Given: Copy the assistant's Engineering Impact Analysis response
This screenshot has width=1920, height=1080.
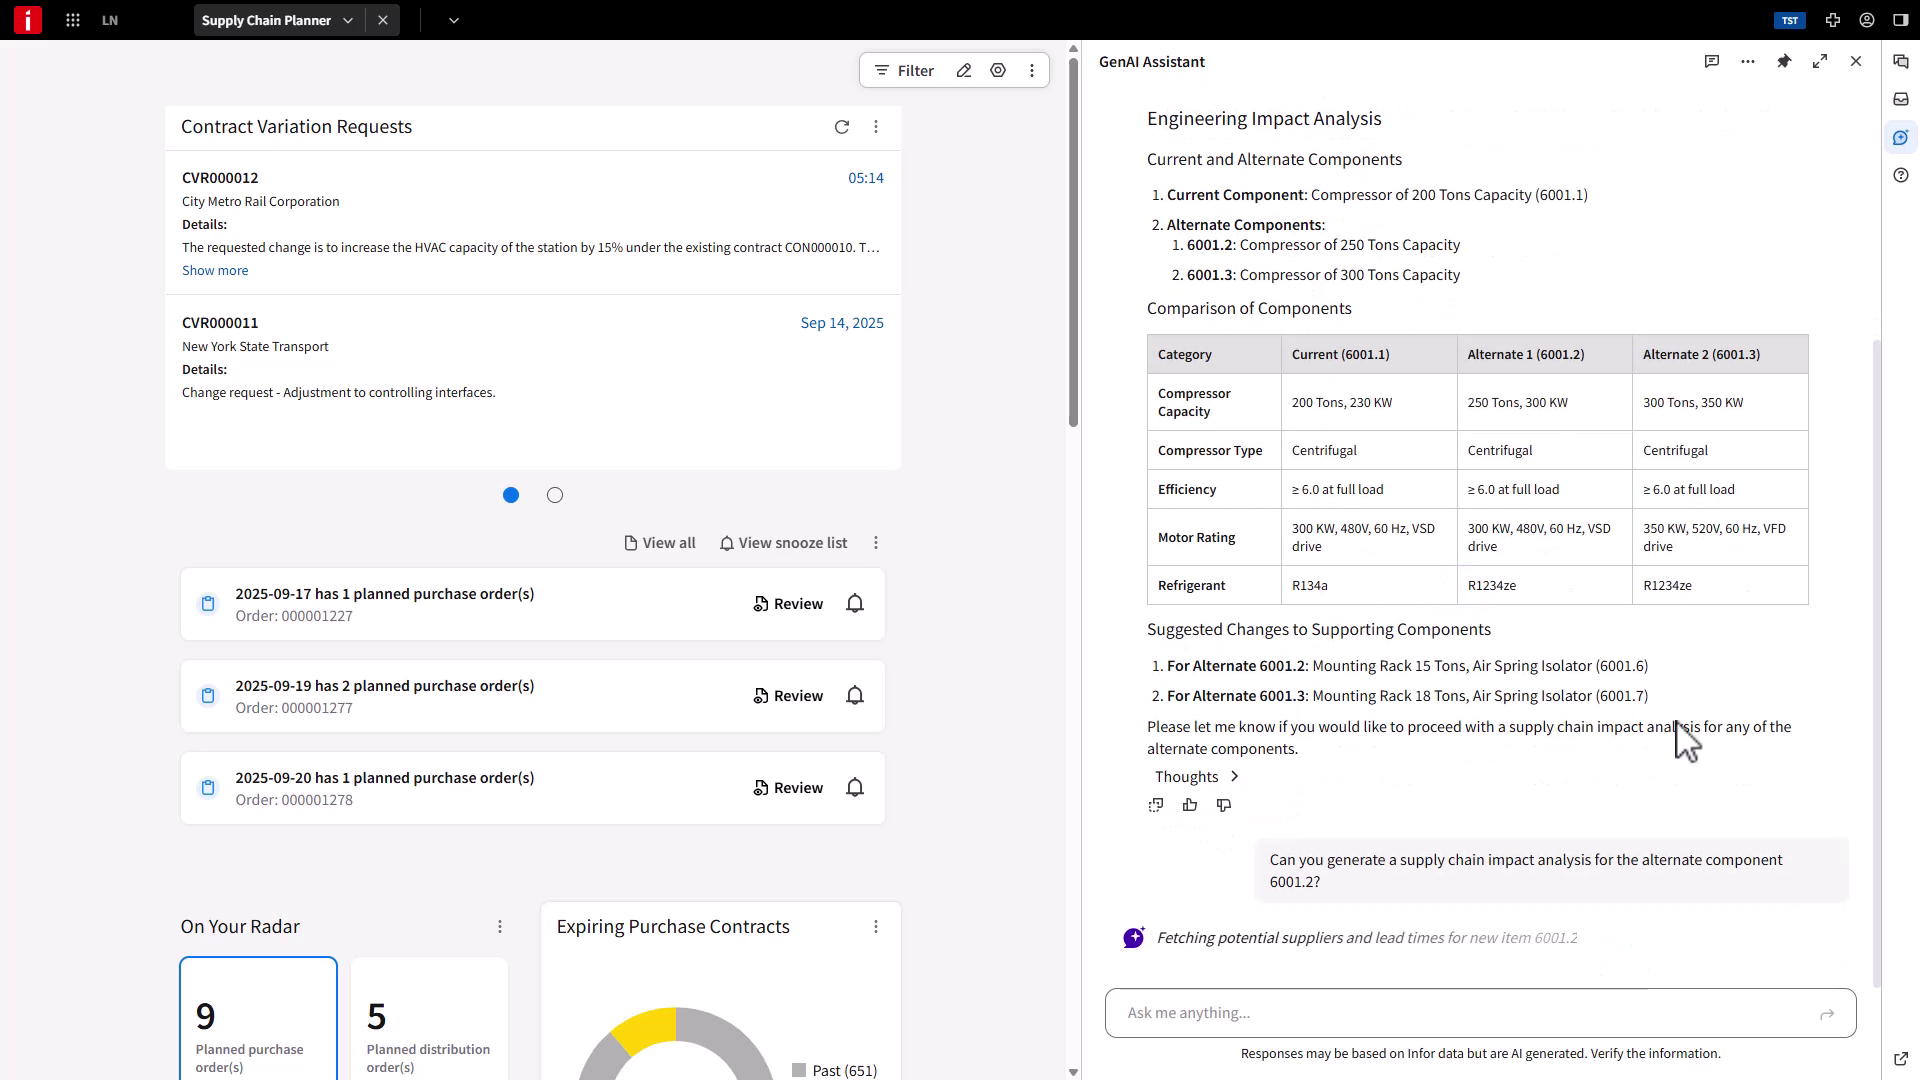Looking at the screenshot, I should 1155,805.
